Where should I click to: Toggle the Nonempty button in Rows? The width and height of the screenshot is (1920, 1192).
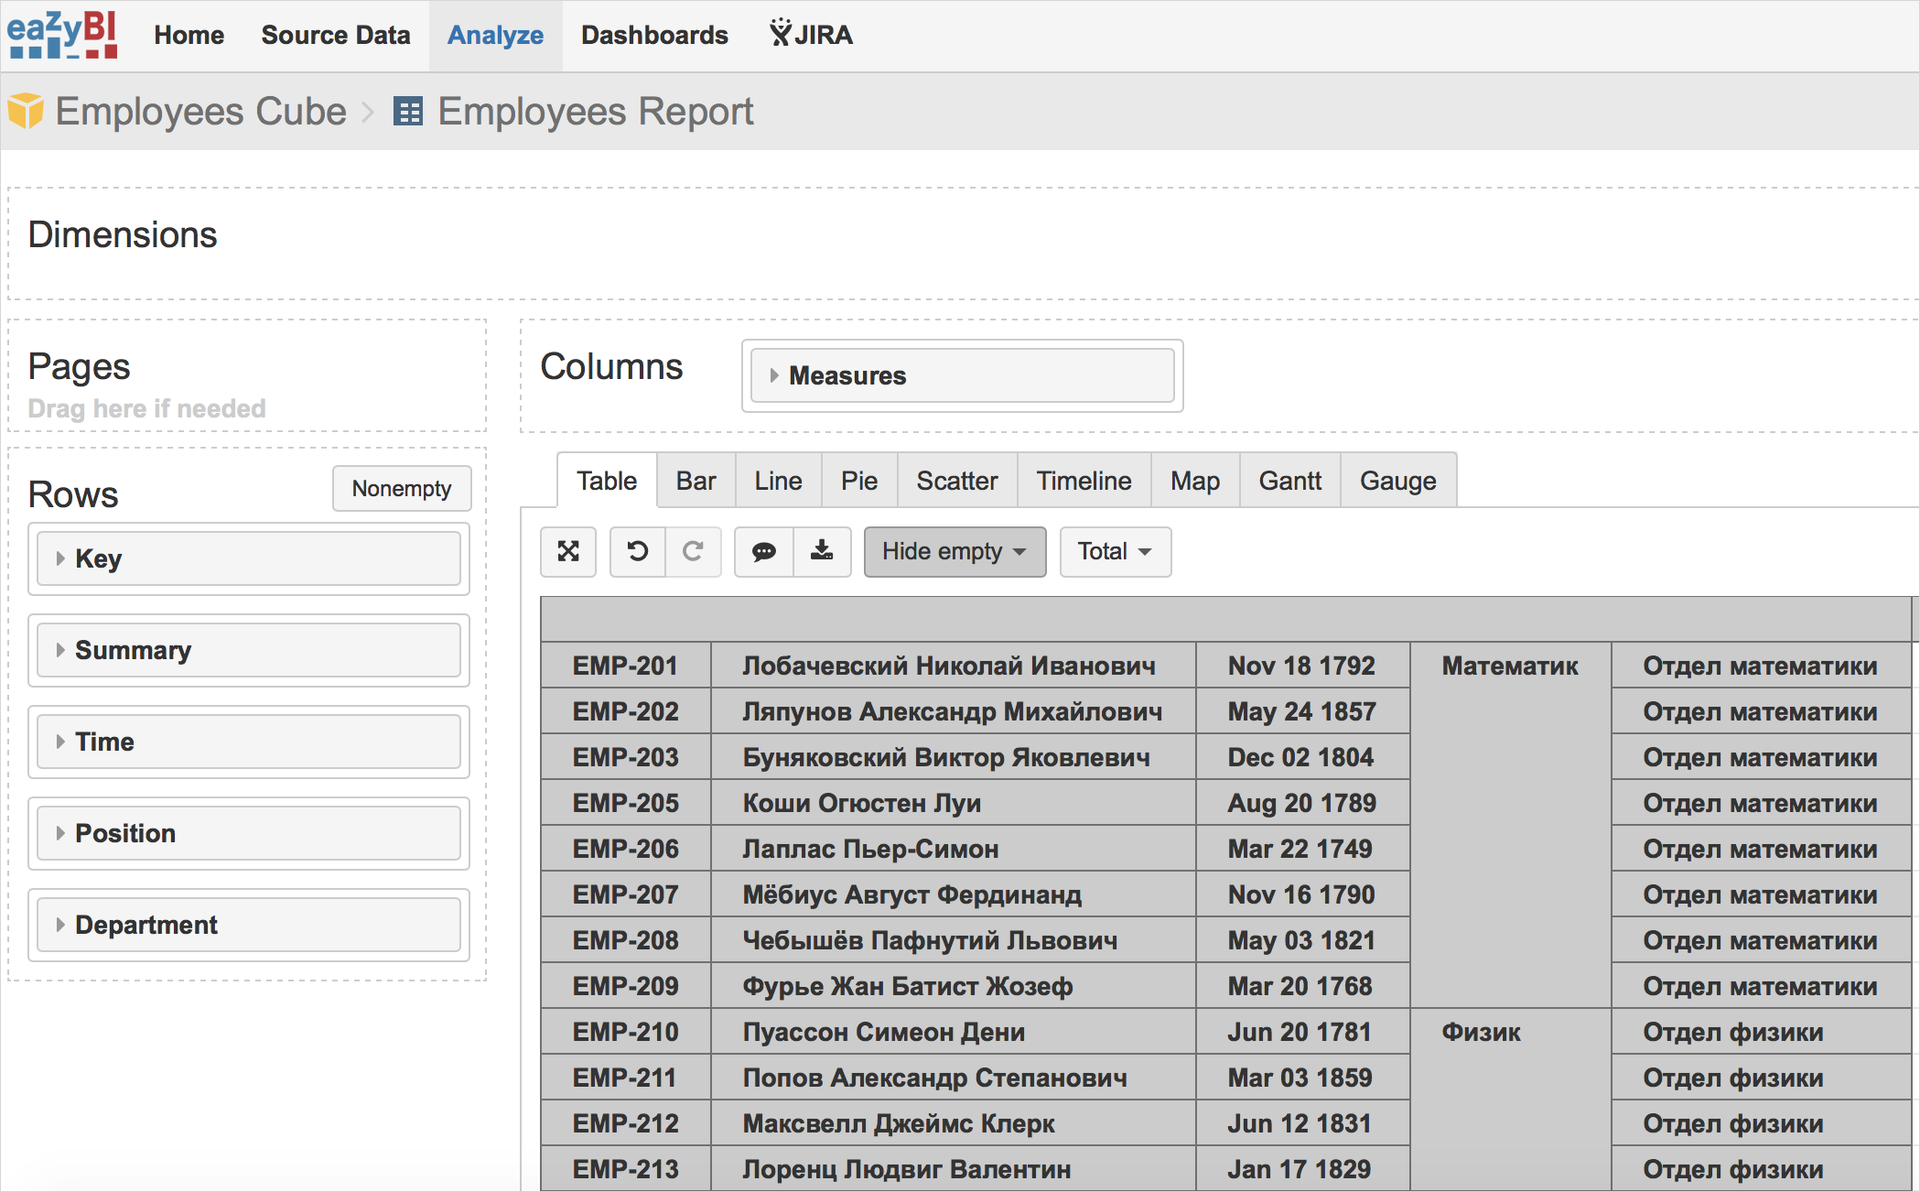tap(398, 488)
